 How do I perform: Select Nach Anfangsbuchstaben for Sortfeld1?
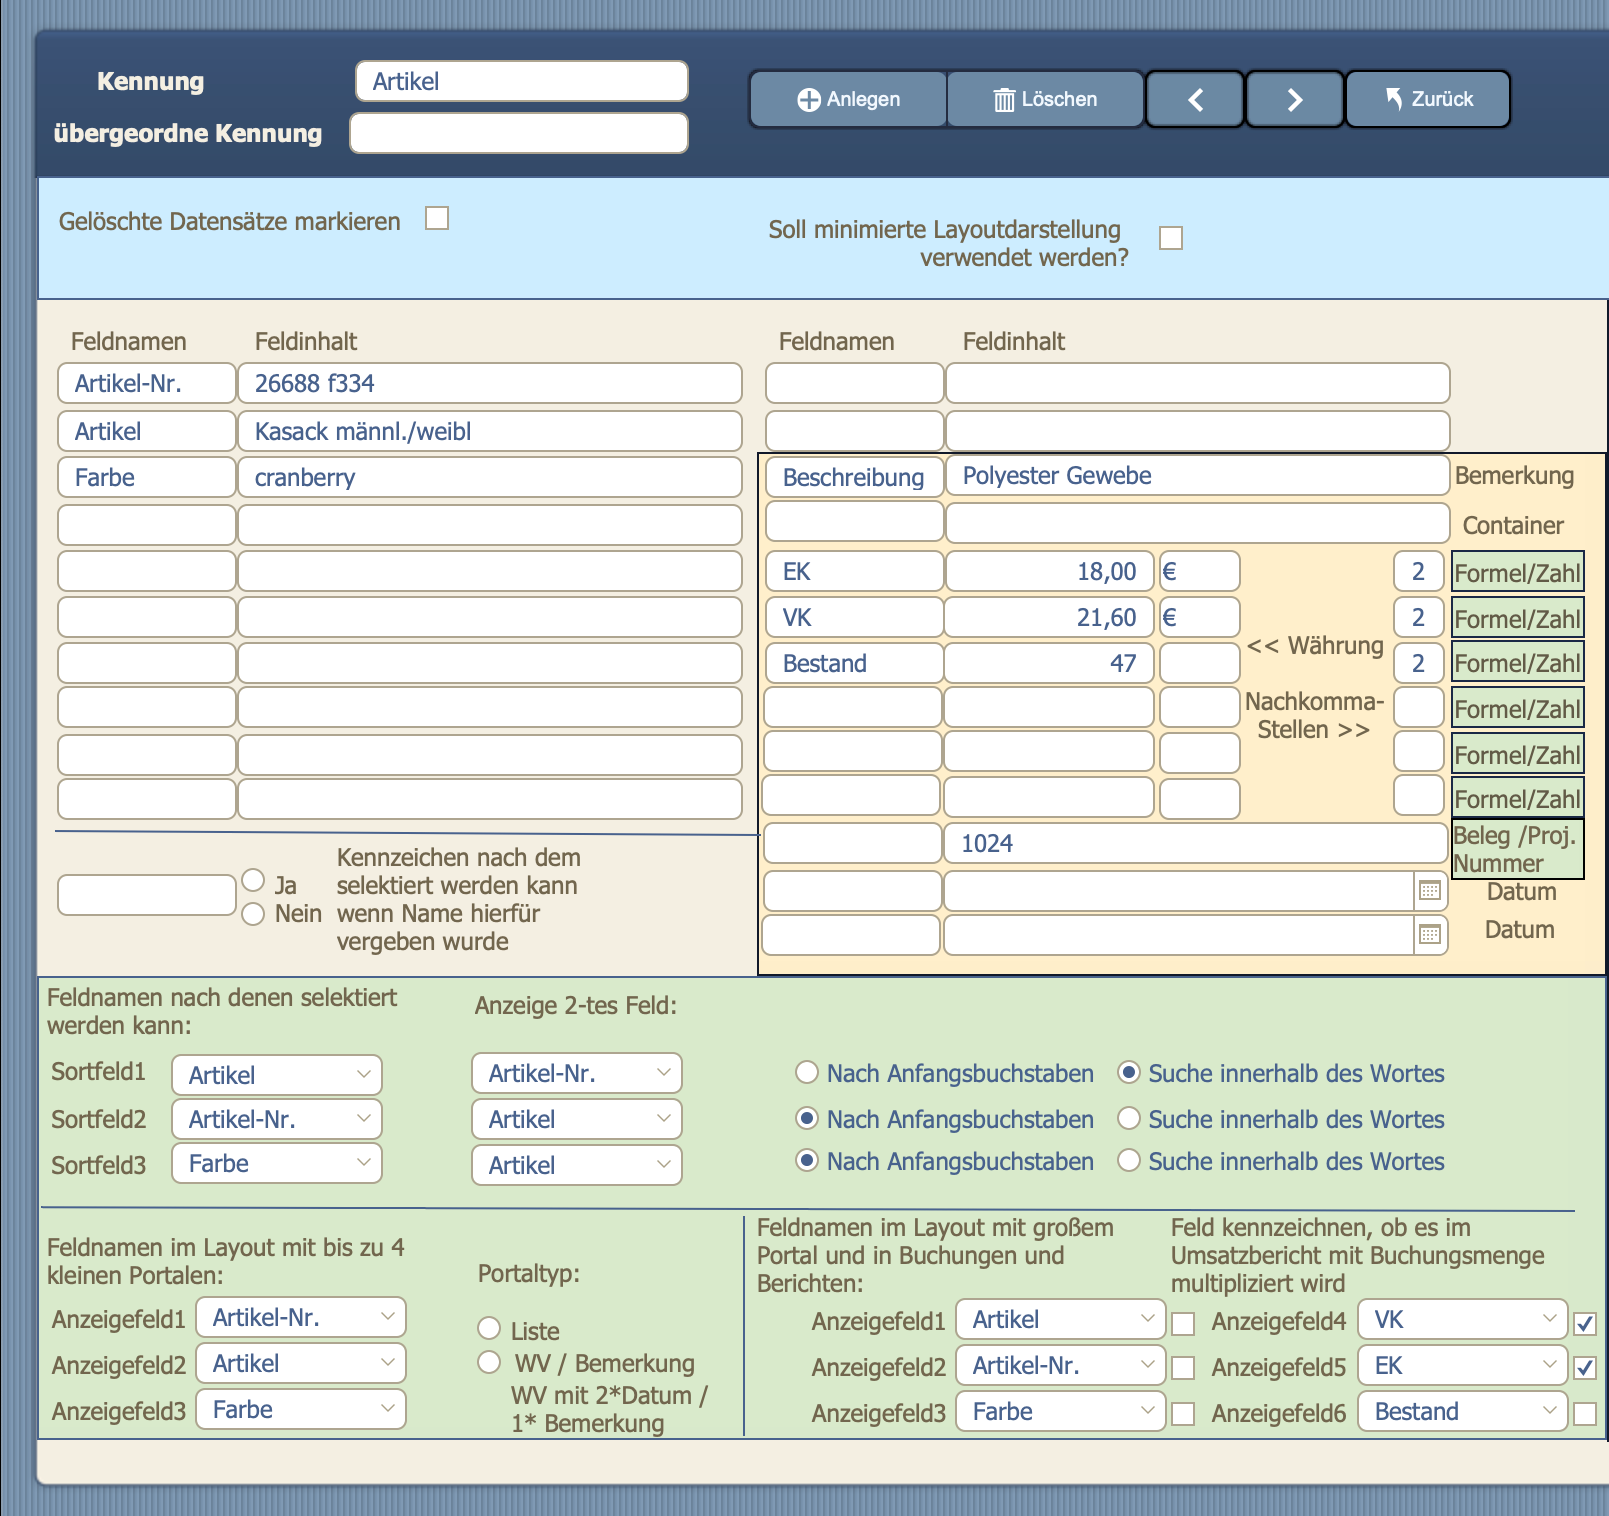coord(807,1073)
